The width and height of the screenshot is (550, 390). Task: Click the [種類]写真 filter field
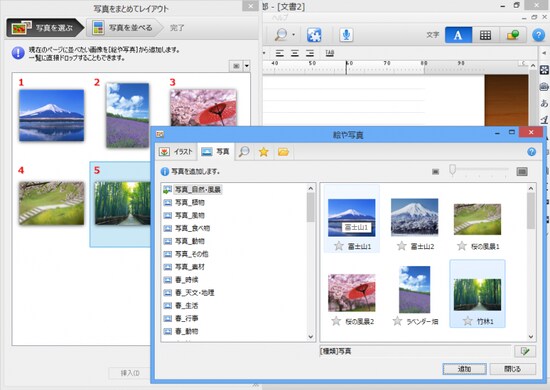click(415, 351)
